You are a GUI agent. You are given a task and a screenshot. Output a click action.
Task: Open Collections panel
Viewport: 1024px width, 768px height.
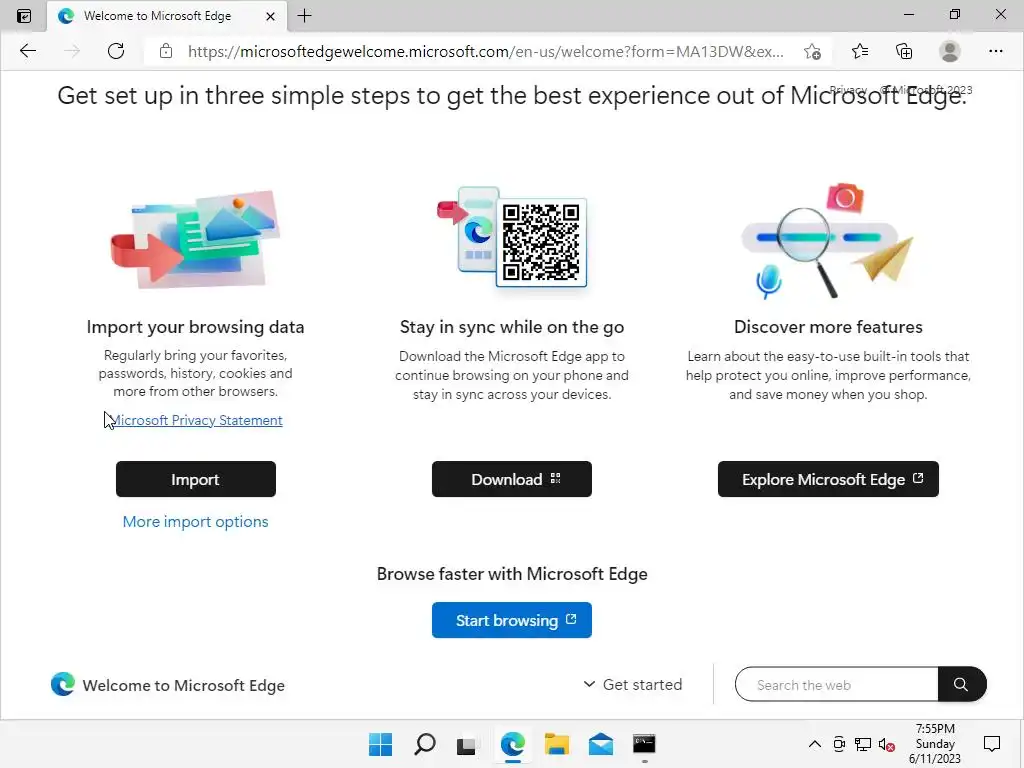pyautogui.click(x=904, y=51)
